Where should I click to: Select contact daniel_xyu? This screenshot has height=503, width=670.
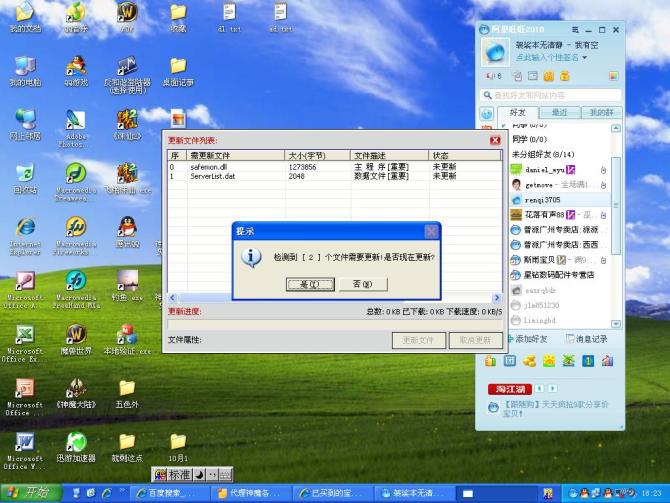[560, 170]
